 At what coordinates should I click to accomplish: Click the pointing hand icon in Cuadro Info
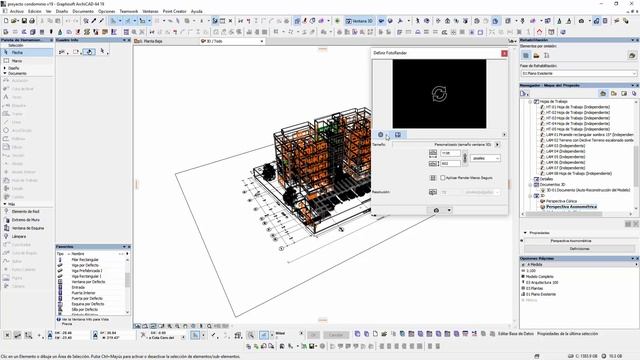pos(89,52)
